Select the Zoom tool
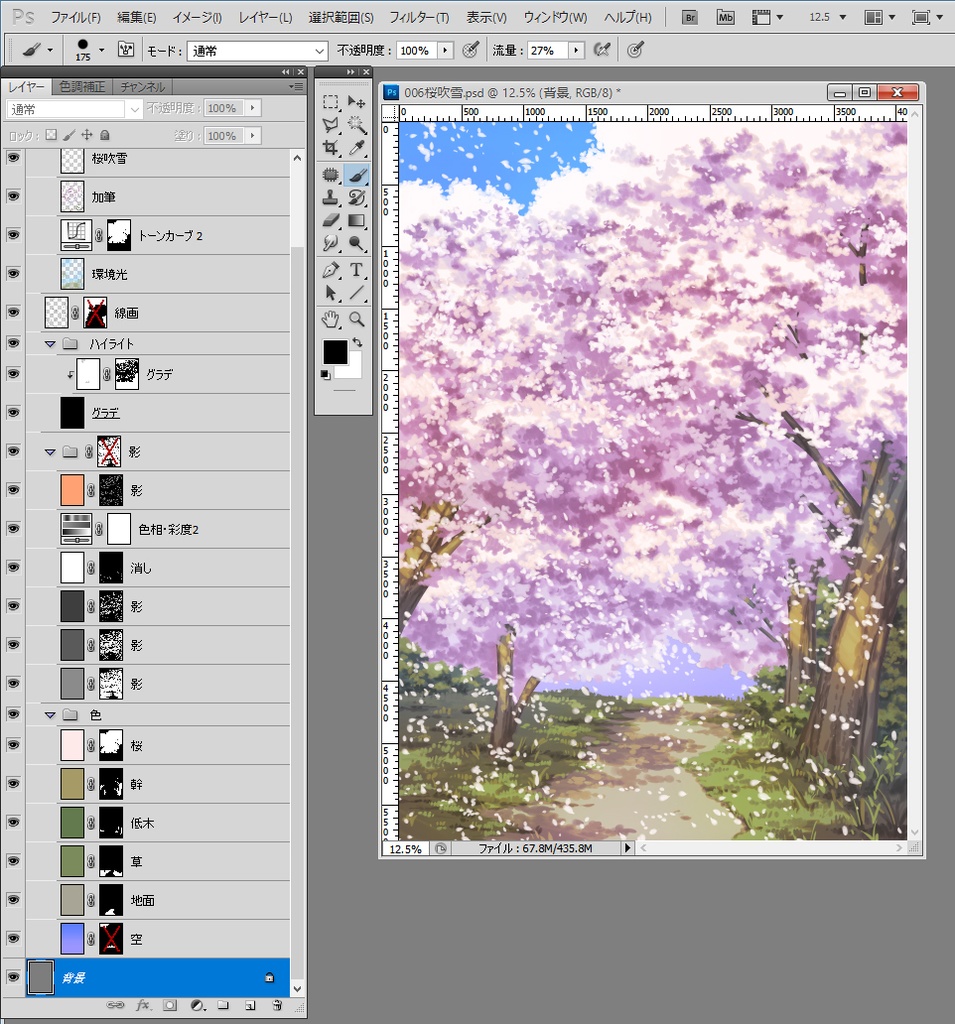 356,319
